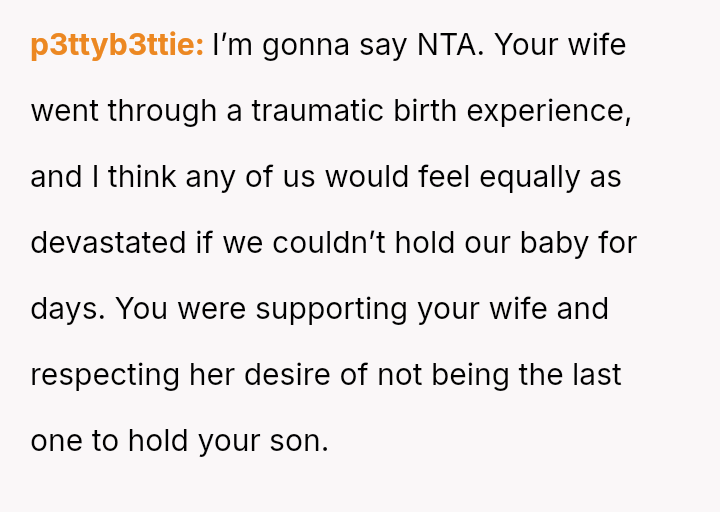Click the p3ttyb3ttie username link
Viewport: 720px width, 512px height.
coord(117,45)
